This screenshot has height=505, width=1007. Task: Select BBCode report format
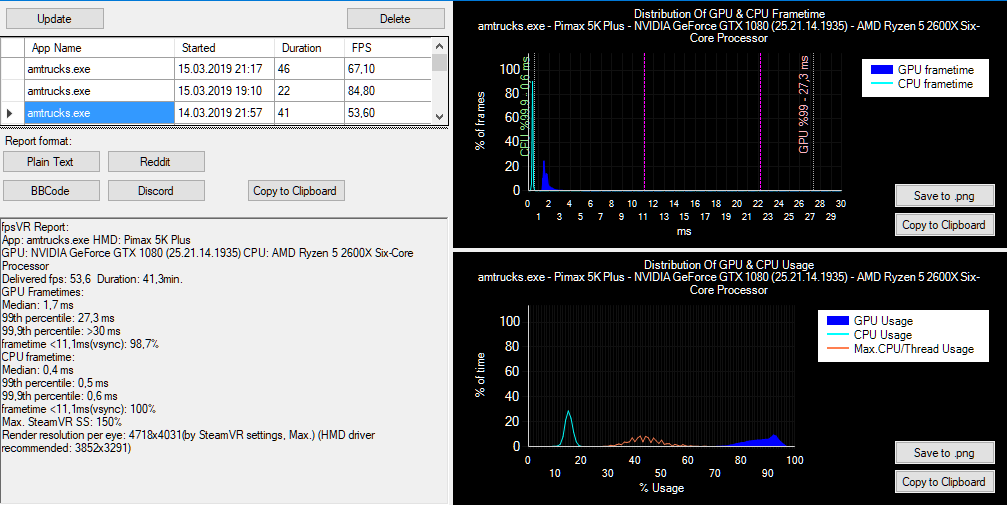(51, 191)
